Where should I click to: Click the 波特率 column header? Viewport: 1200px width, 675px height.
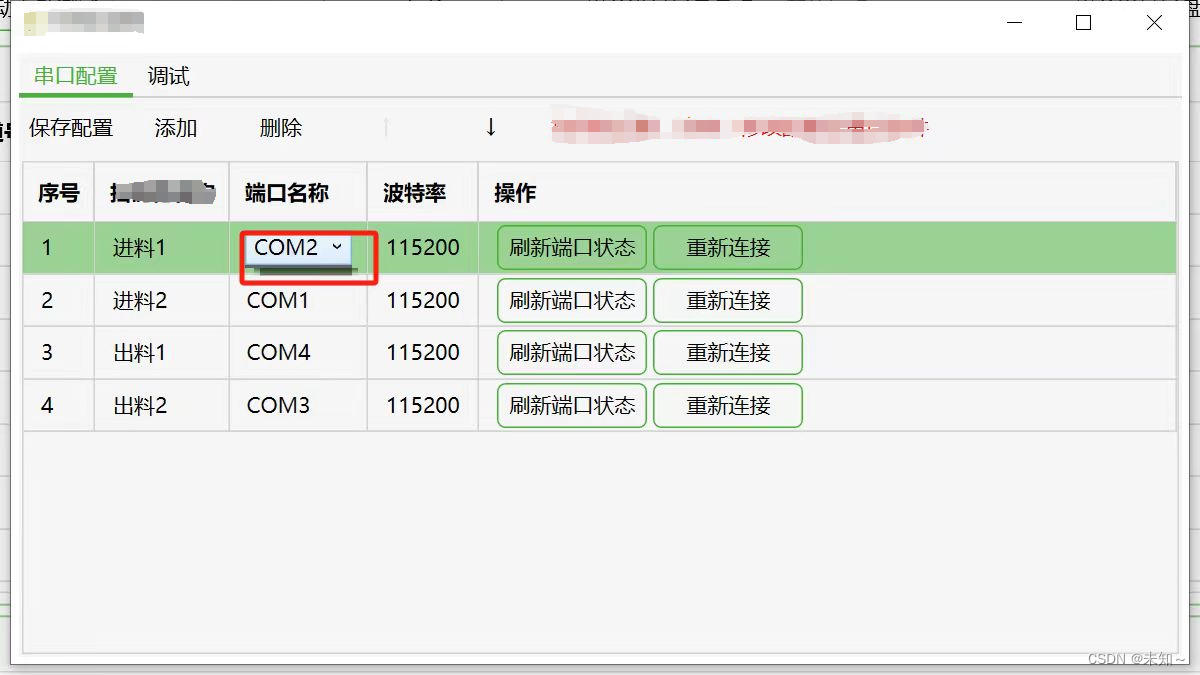click(422, 192)
